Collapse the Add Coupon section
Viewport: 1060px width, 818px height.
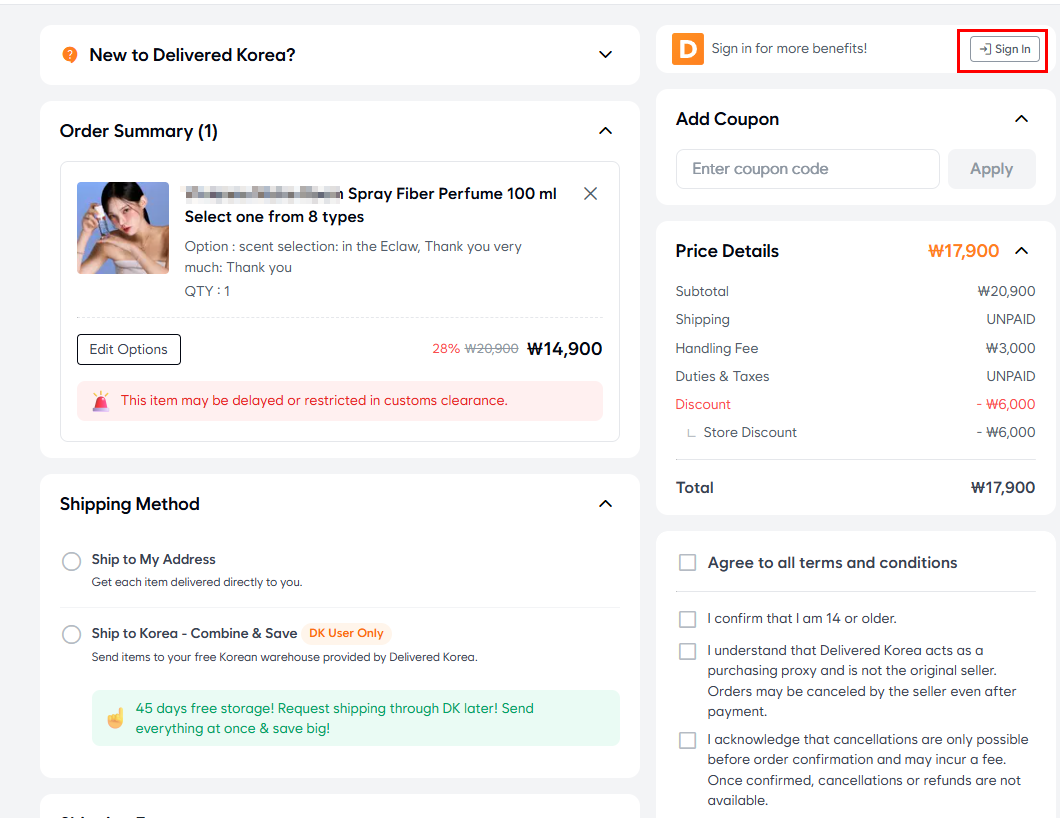click(x=1021, y=119)
